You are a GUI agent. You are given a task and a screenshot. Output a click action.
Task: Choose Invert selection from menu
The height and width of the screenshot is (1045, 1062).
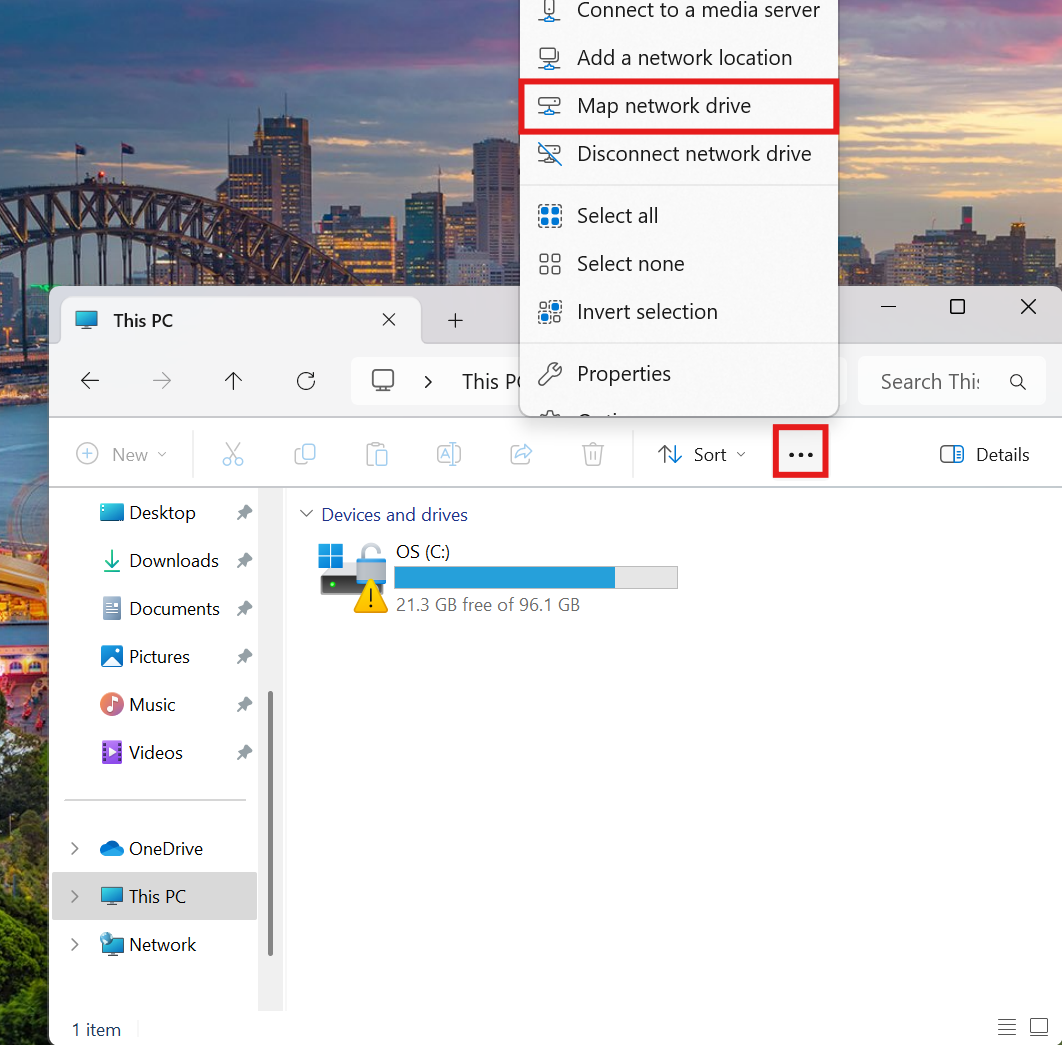click(679, 312)
